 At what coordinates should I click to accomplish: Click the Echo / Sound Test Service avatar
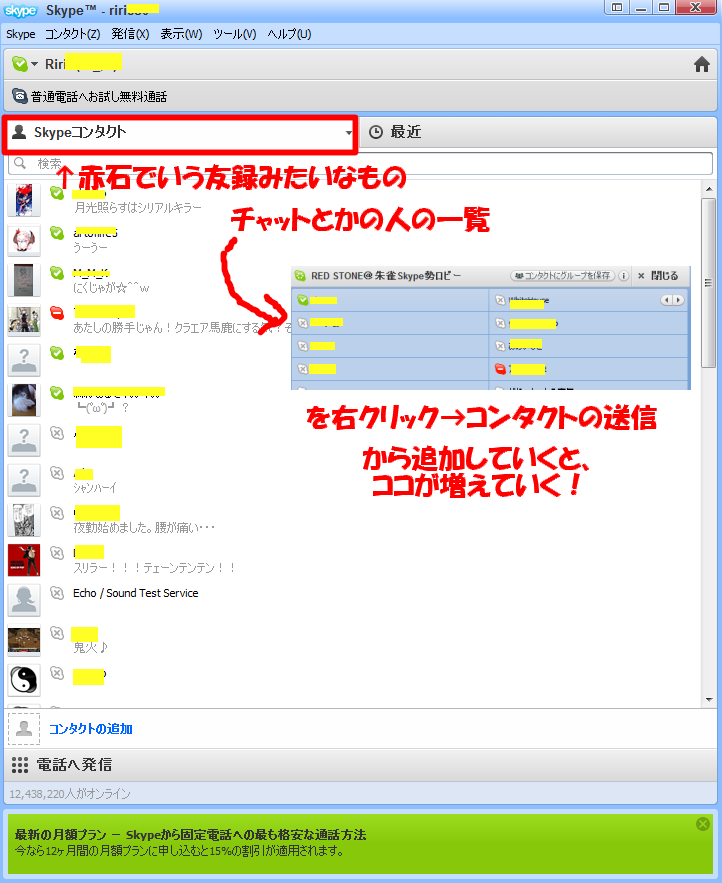(24, 600)
